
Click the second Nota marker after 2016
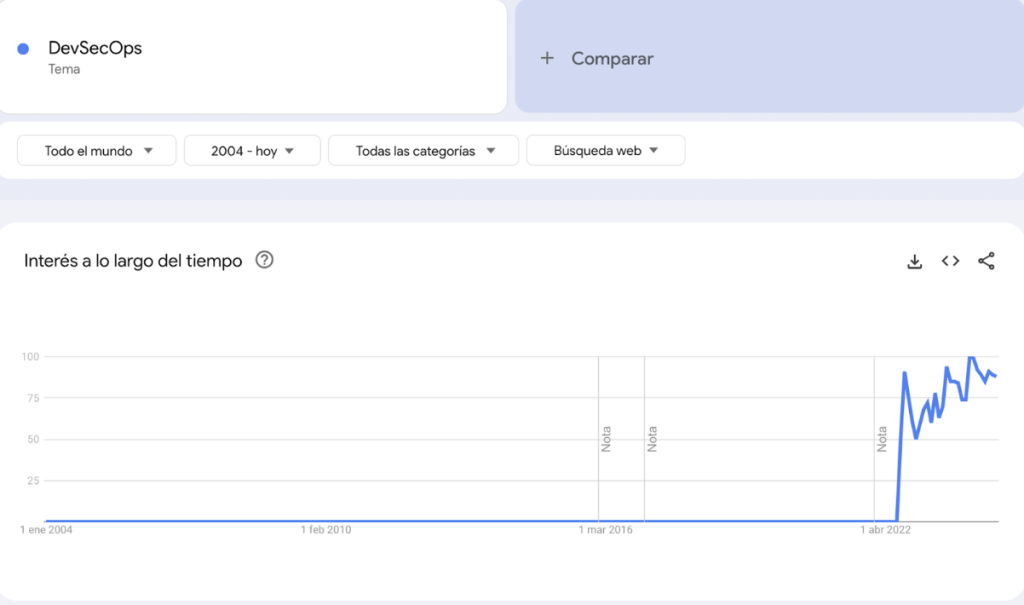click(652, 439)
